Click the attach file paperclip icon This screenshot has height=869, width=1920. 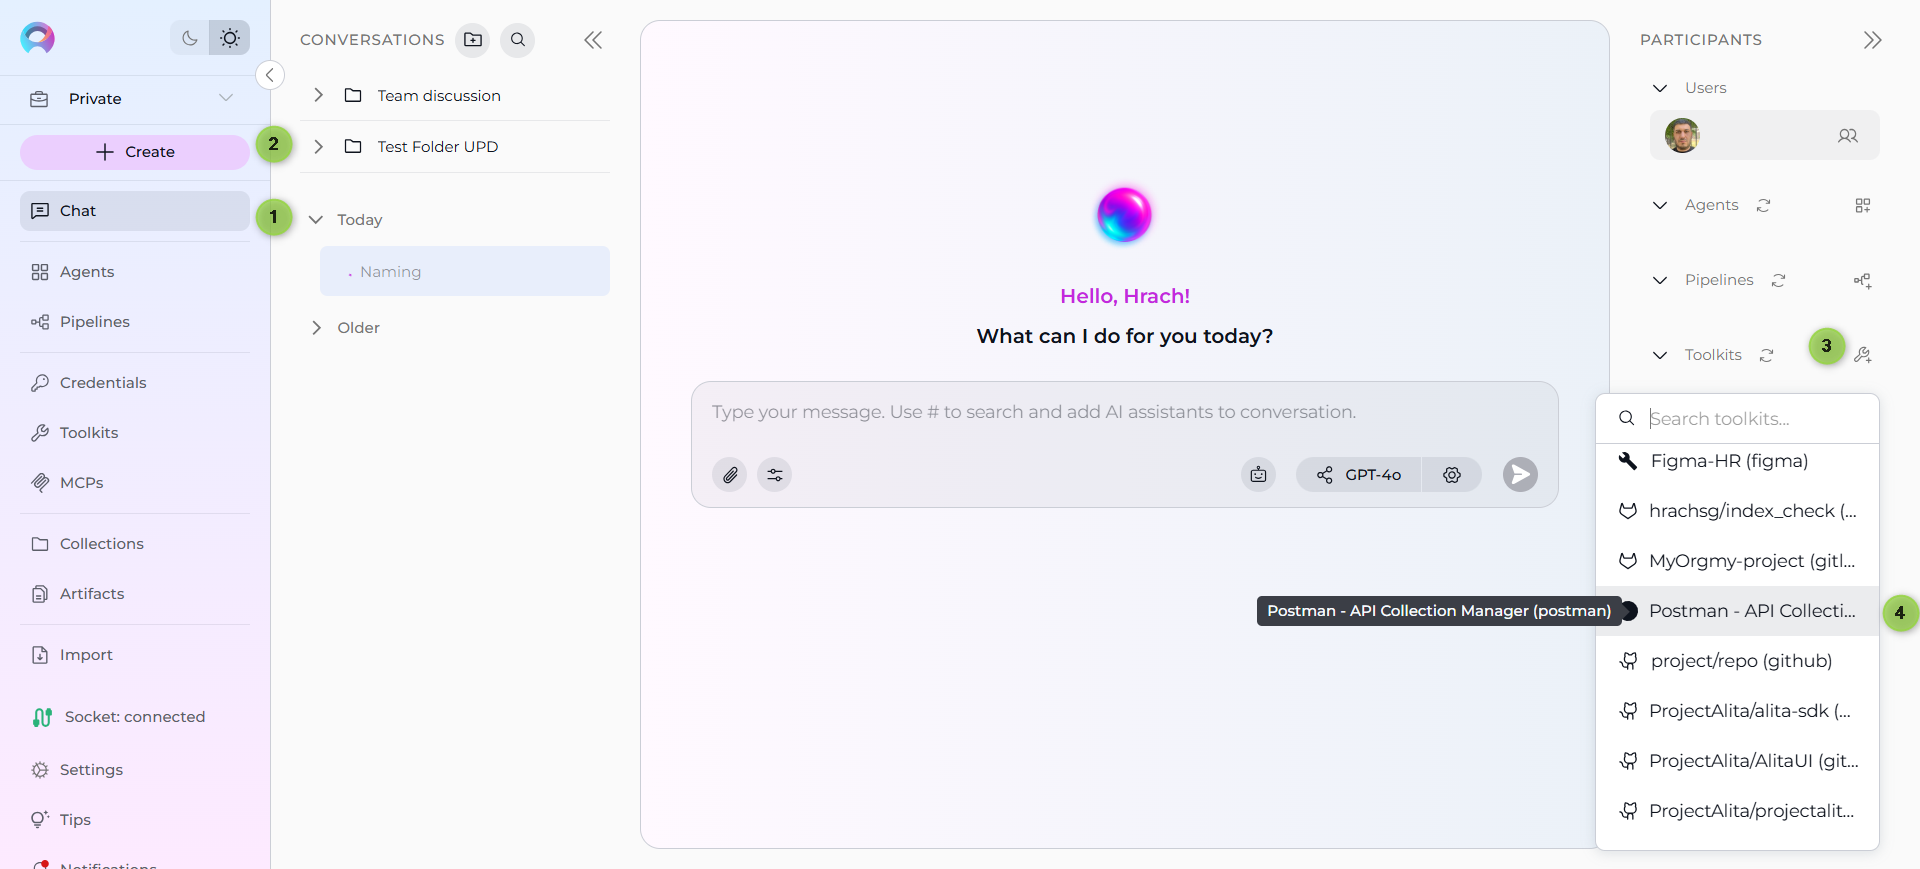click(730, 475)
